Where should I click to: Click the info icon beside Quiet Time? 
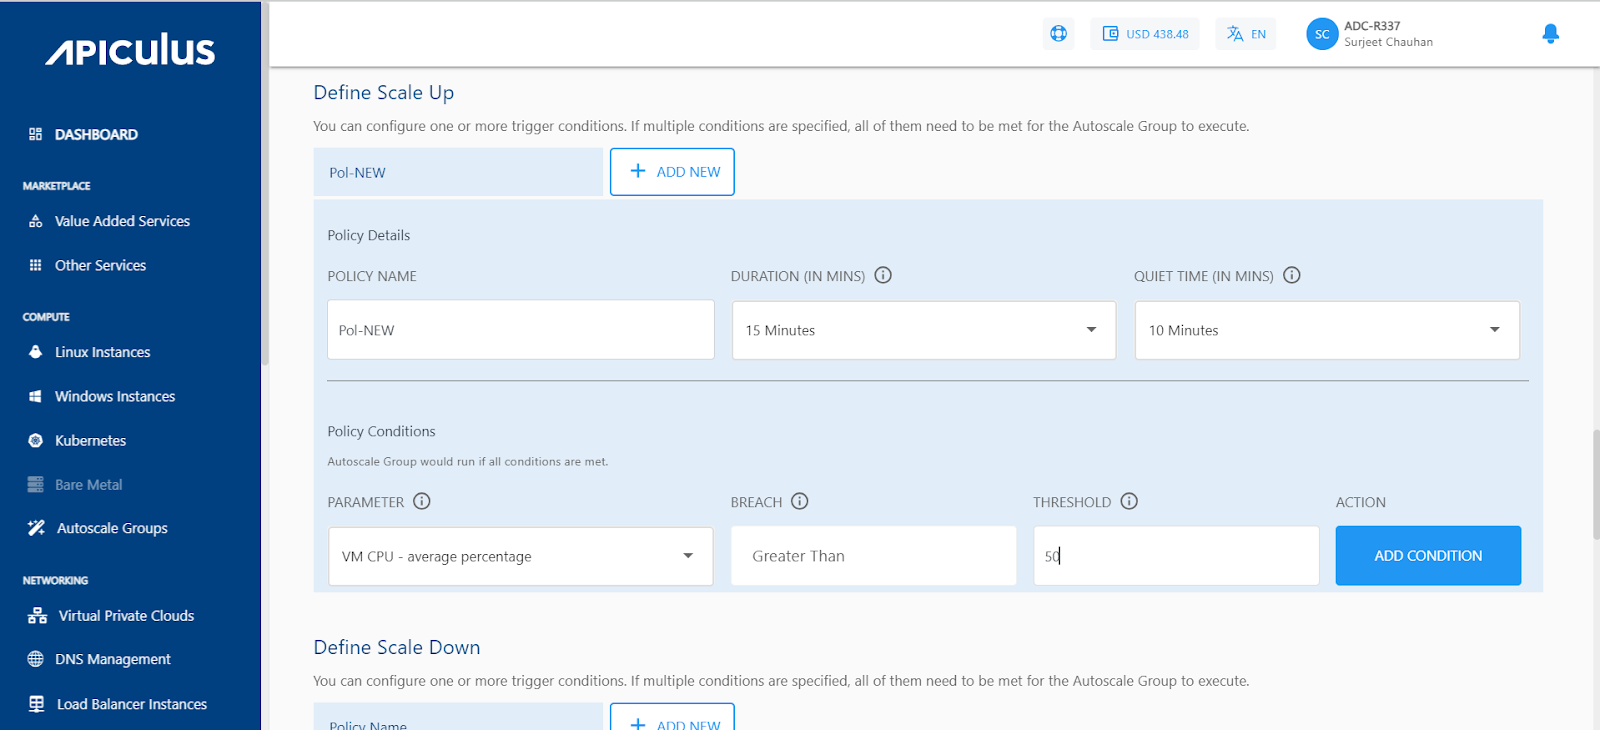click(1292, 275)
